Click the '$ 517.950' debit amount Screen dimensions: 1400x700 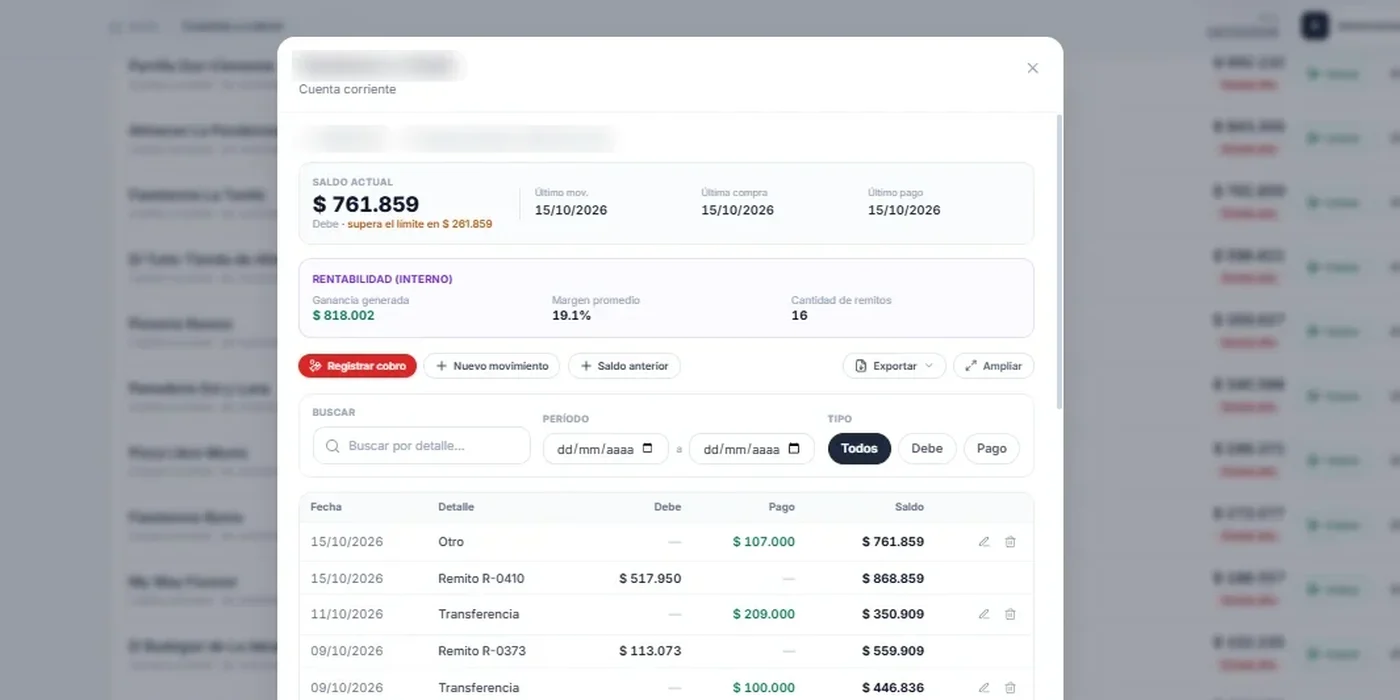click(650, 578)
